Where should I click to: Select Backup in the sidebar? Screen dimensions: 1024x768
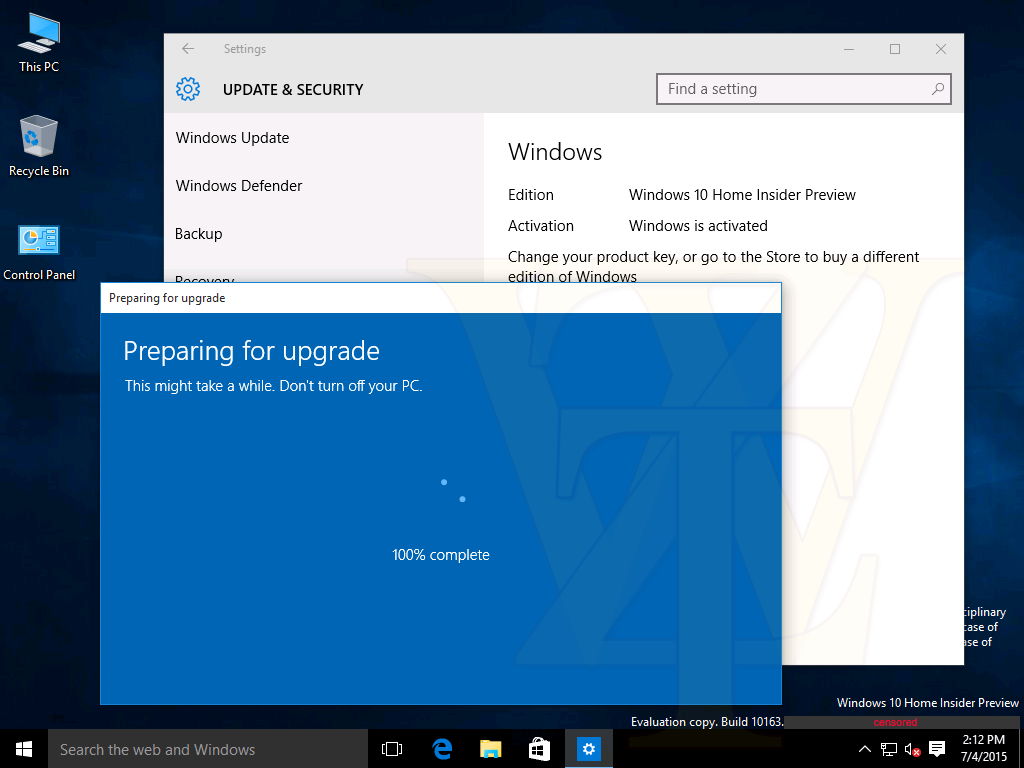pyautogui.click(x=199, y=234)
